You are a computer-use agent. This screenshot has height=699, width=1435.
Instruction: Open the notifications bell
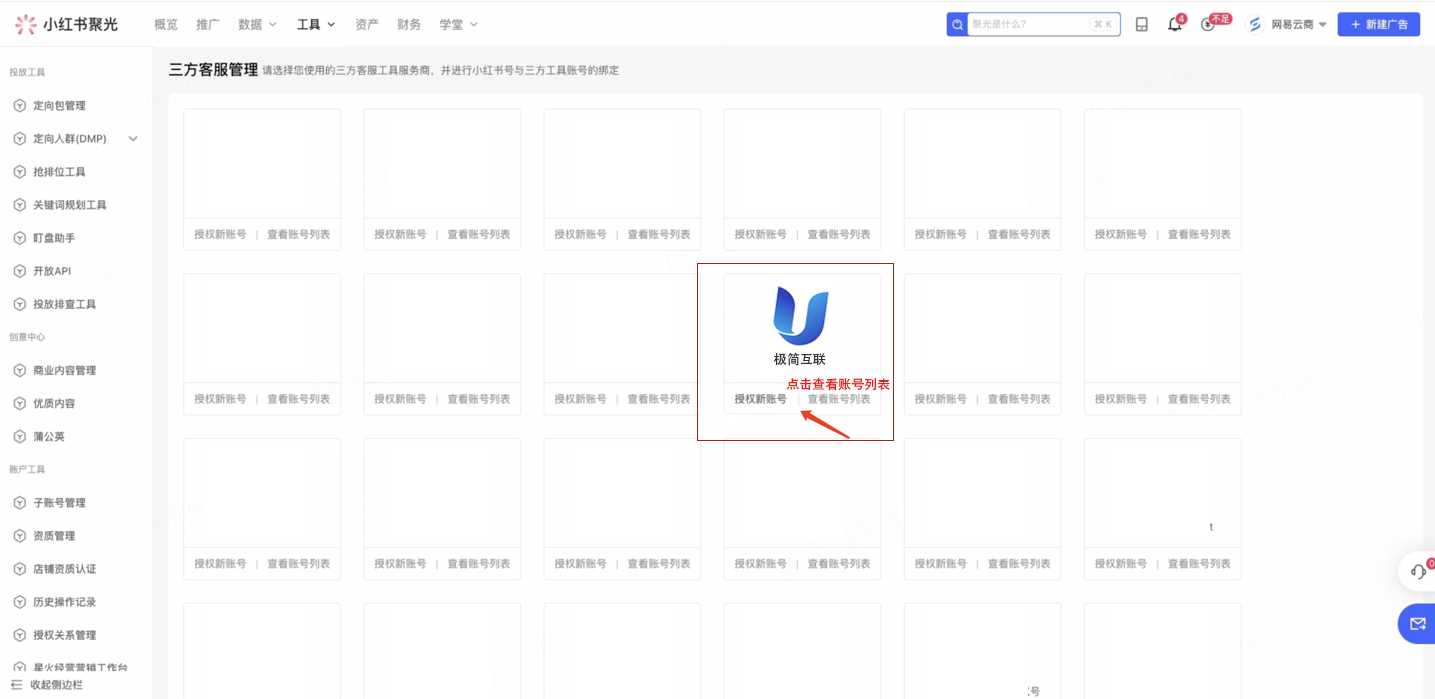click(1175, 24)
